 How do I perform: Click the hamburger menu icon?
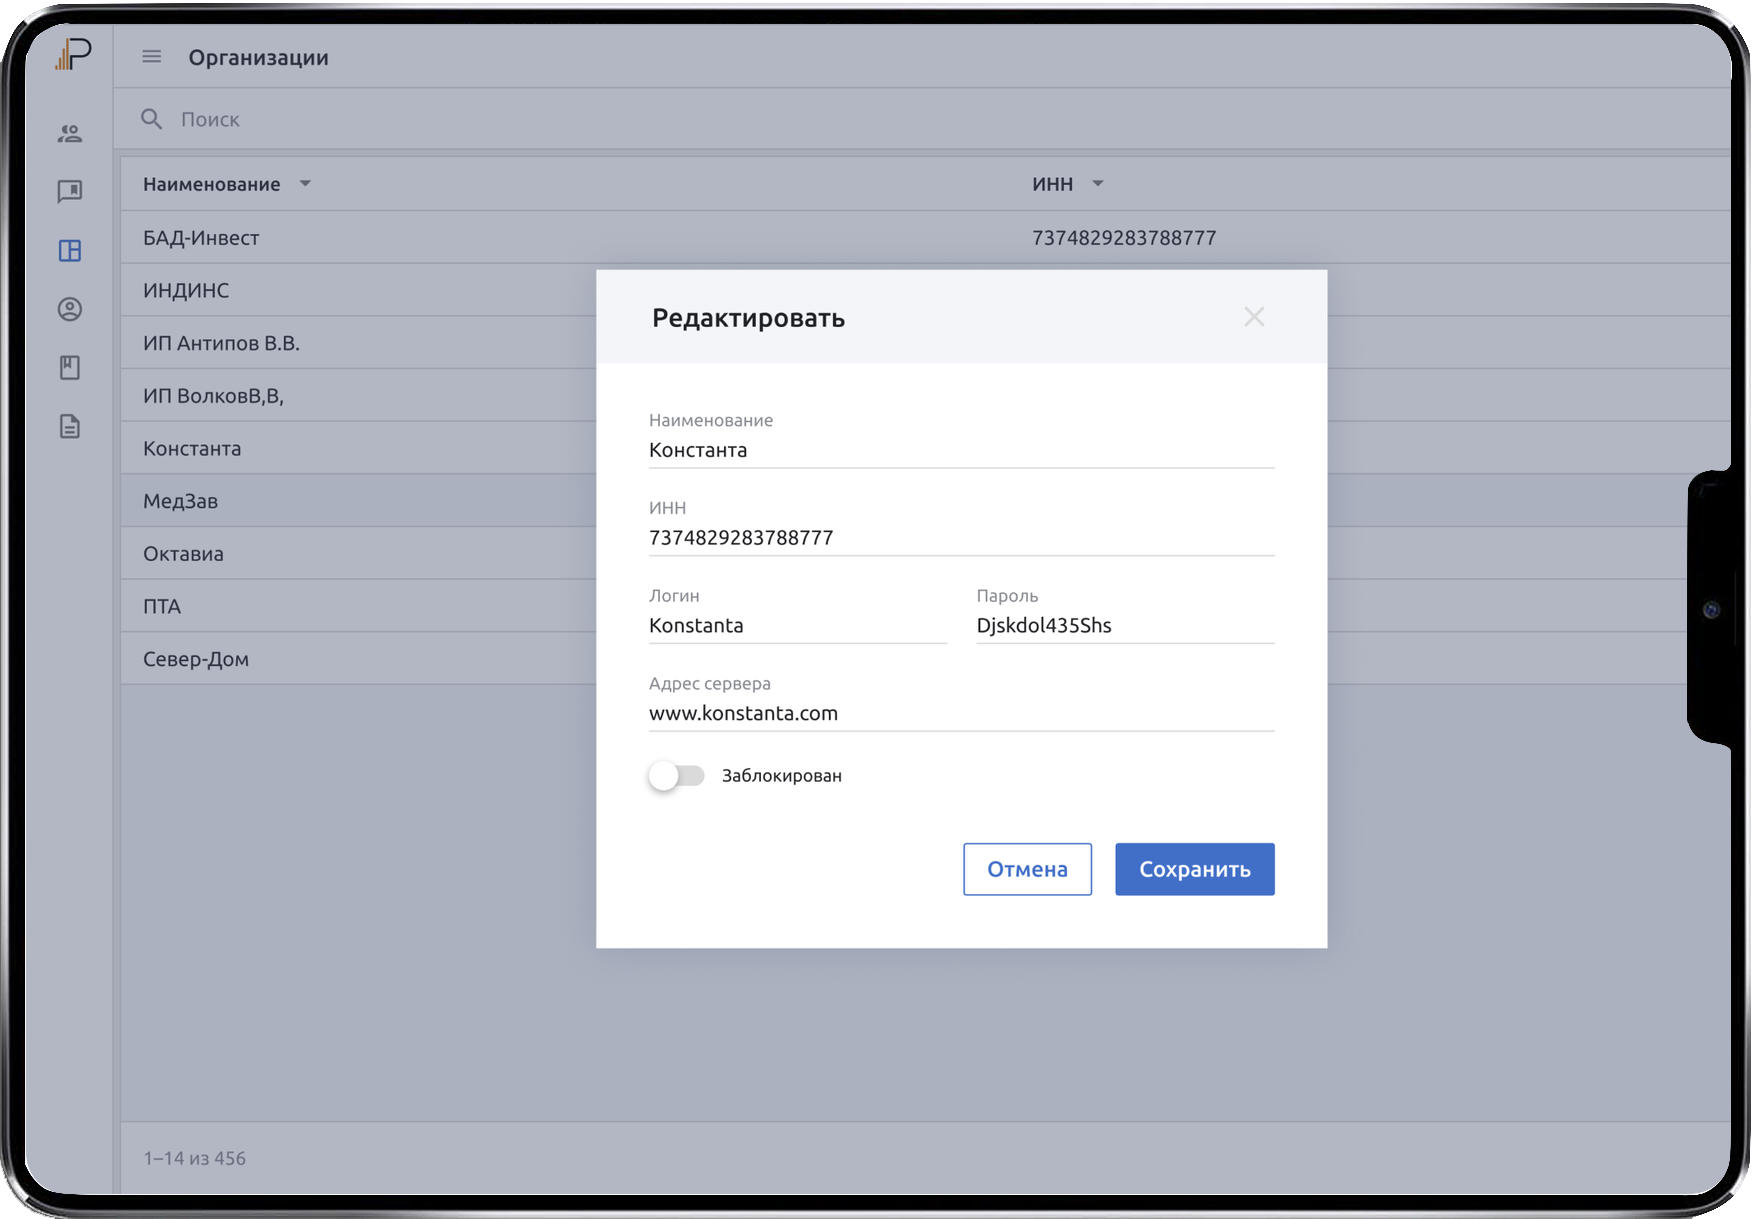pos(151,57)
